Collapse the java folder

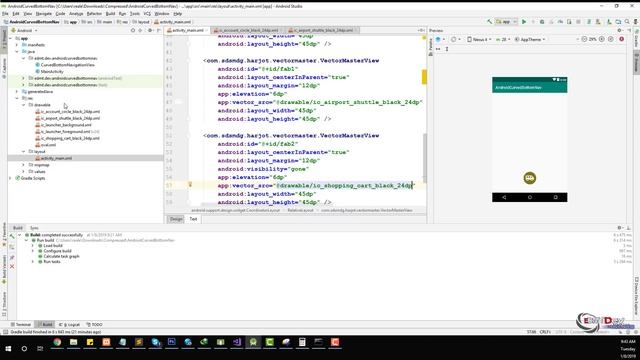(x=17, y=51)
